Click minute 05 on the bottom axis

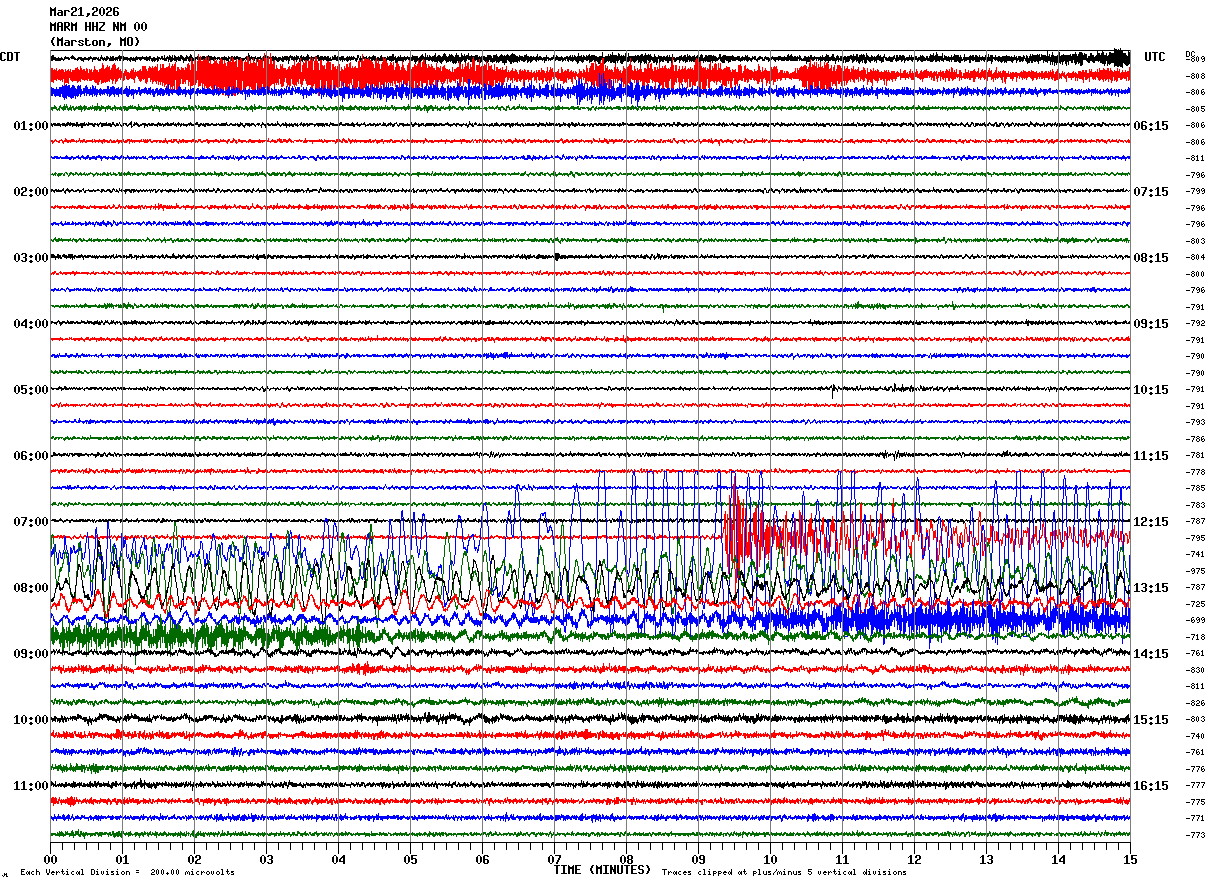coord(410,859)
